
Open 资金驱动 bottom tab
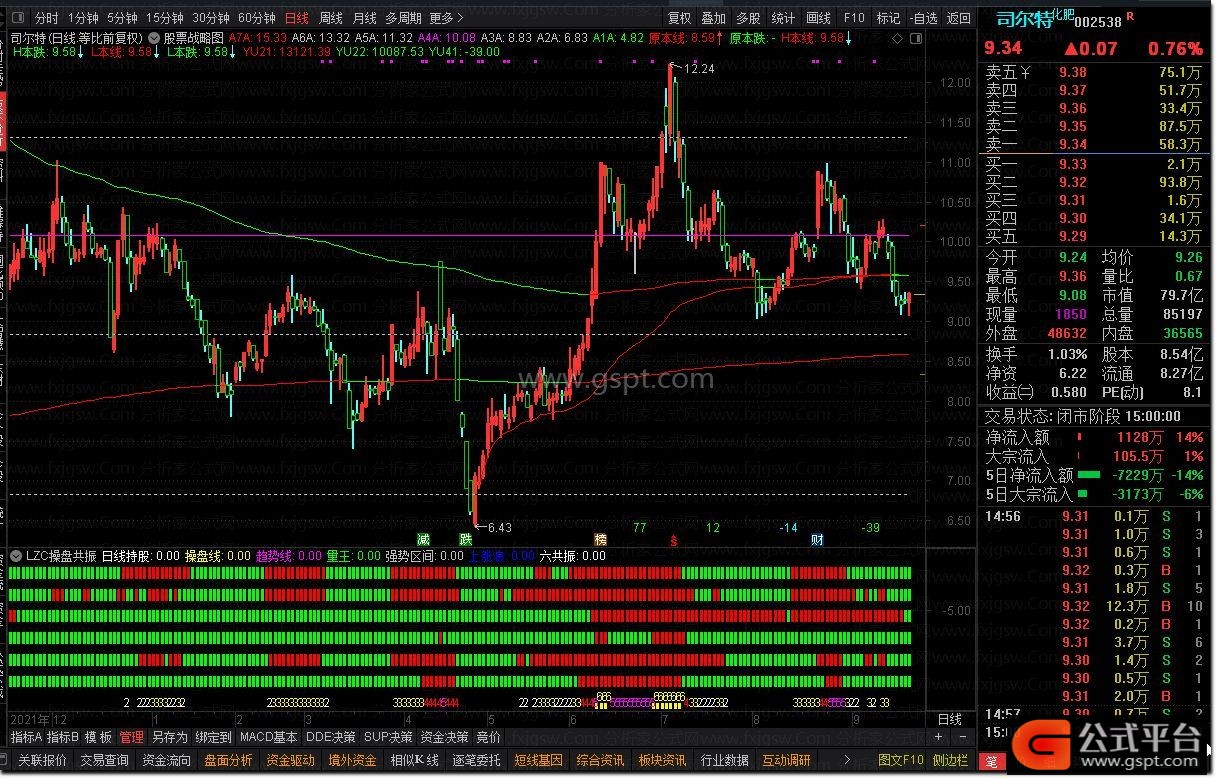tap(291, 760)
